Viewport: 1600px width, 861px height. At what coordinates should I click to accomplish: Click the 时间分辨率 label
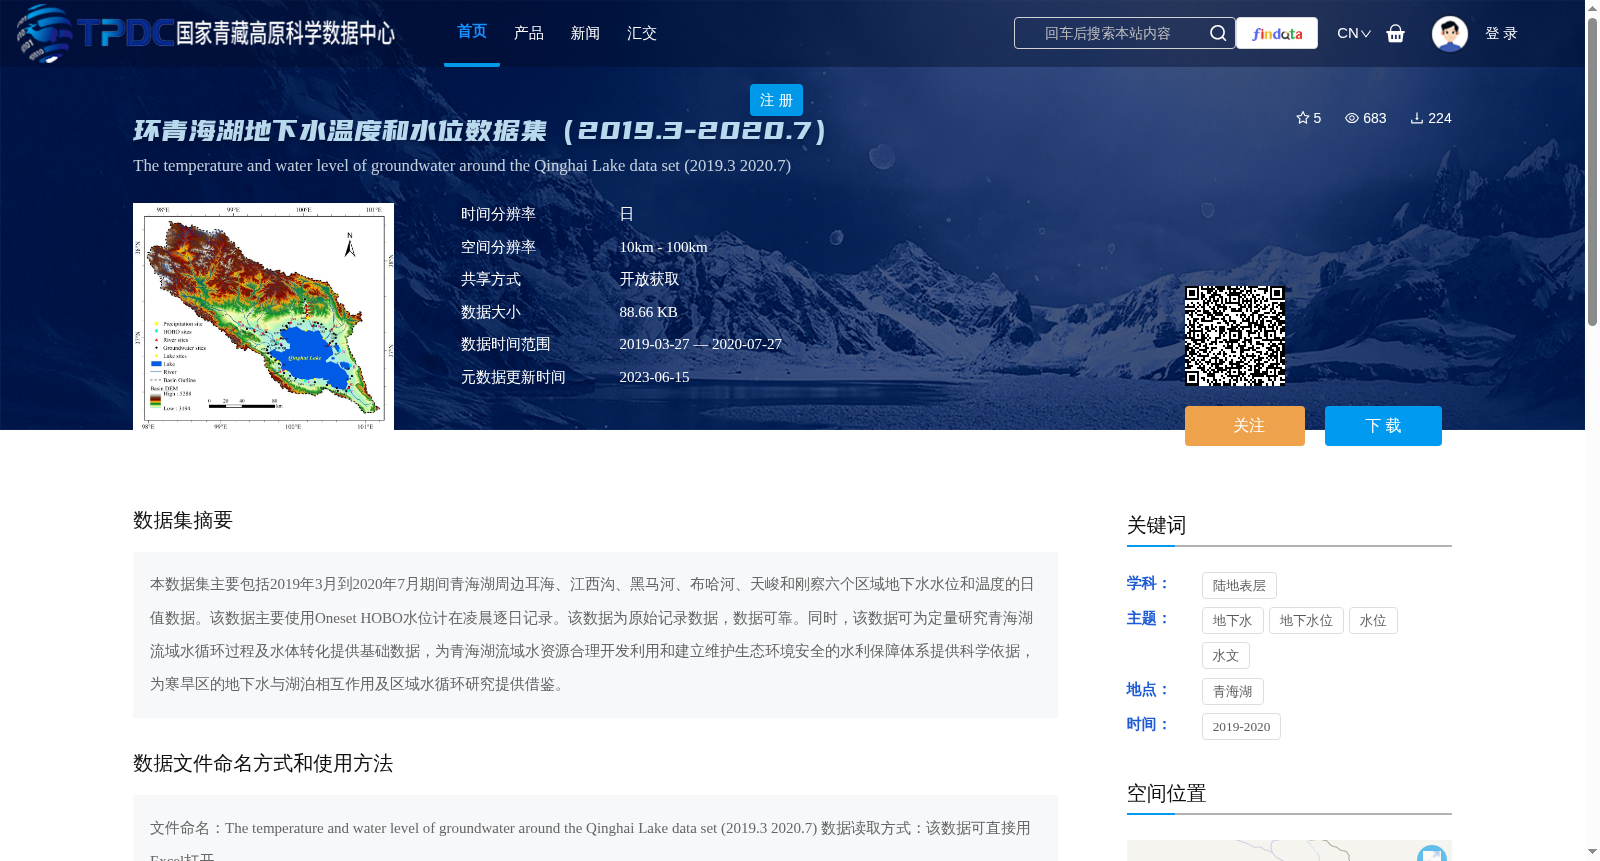(x=498, y=214)
